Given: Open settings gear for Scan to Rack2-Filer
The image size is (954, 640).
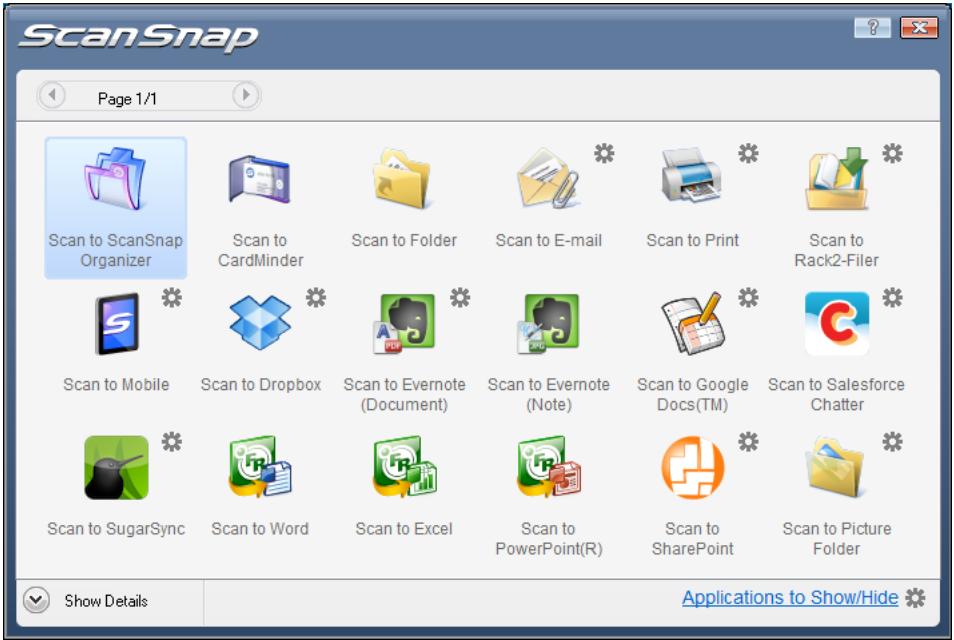Looking at the screenshot, I should pyautogui.click(x=893, y=153).
